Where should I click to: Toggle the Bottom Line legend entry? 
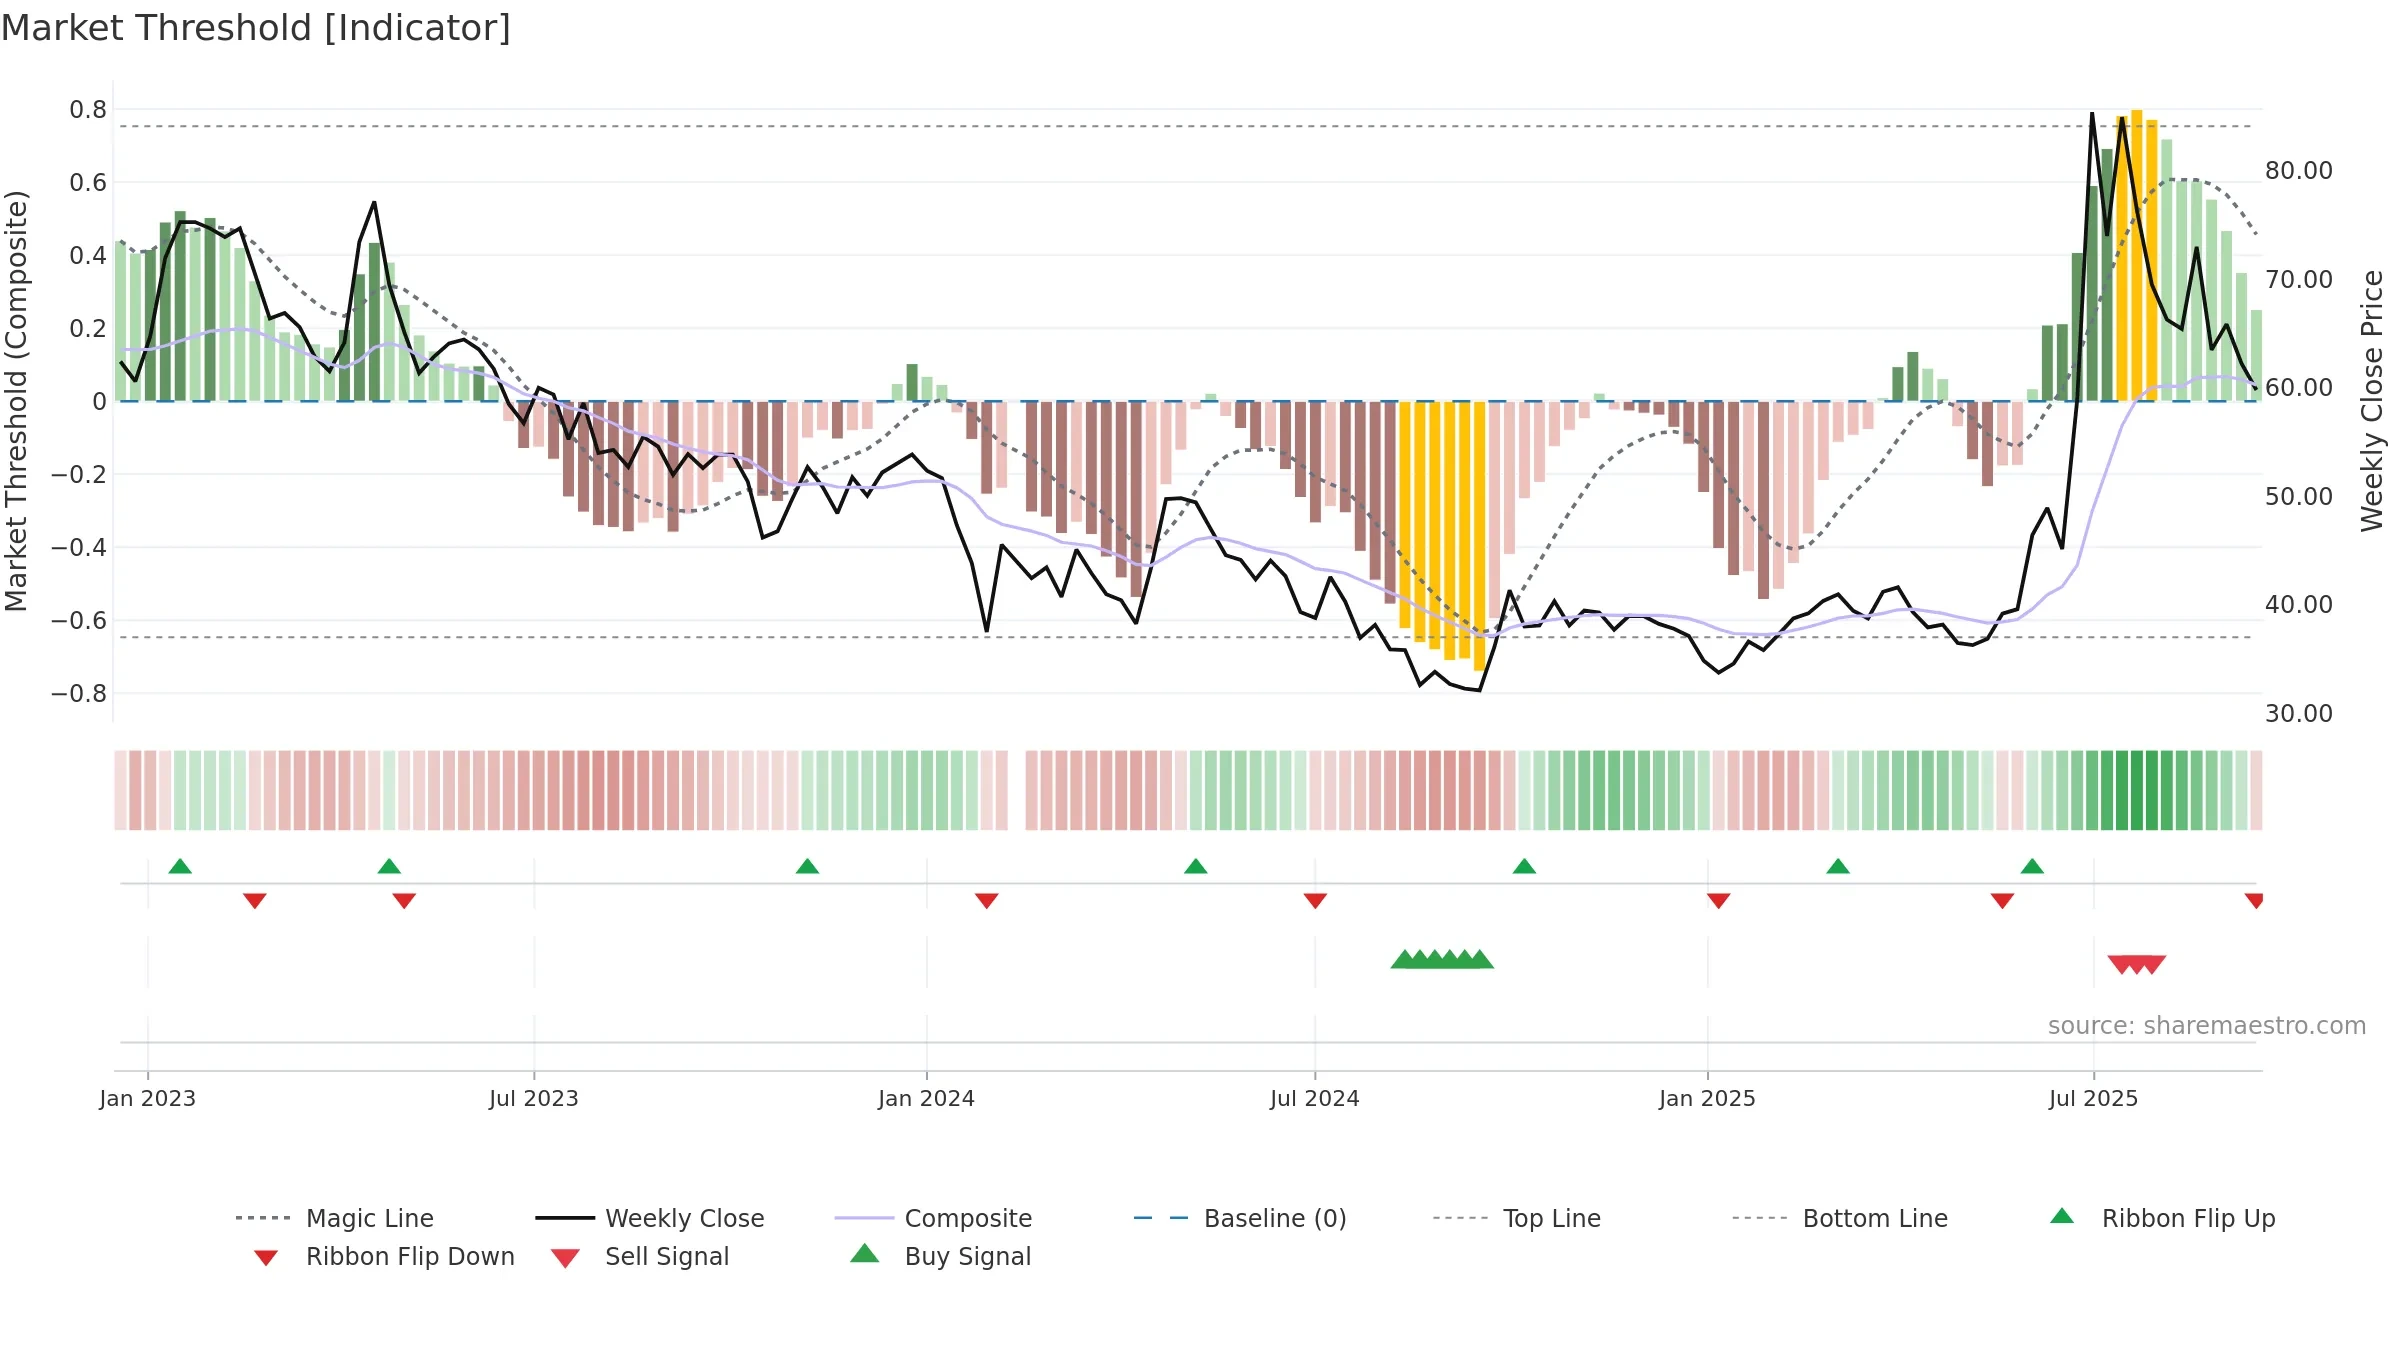click(1840, 1218)
